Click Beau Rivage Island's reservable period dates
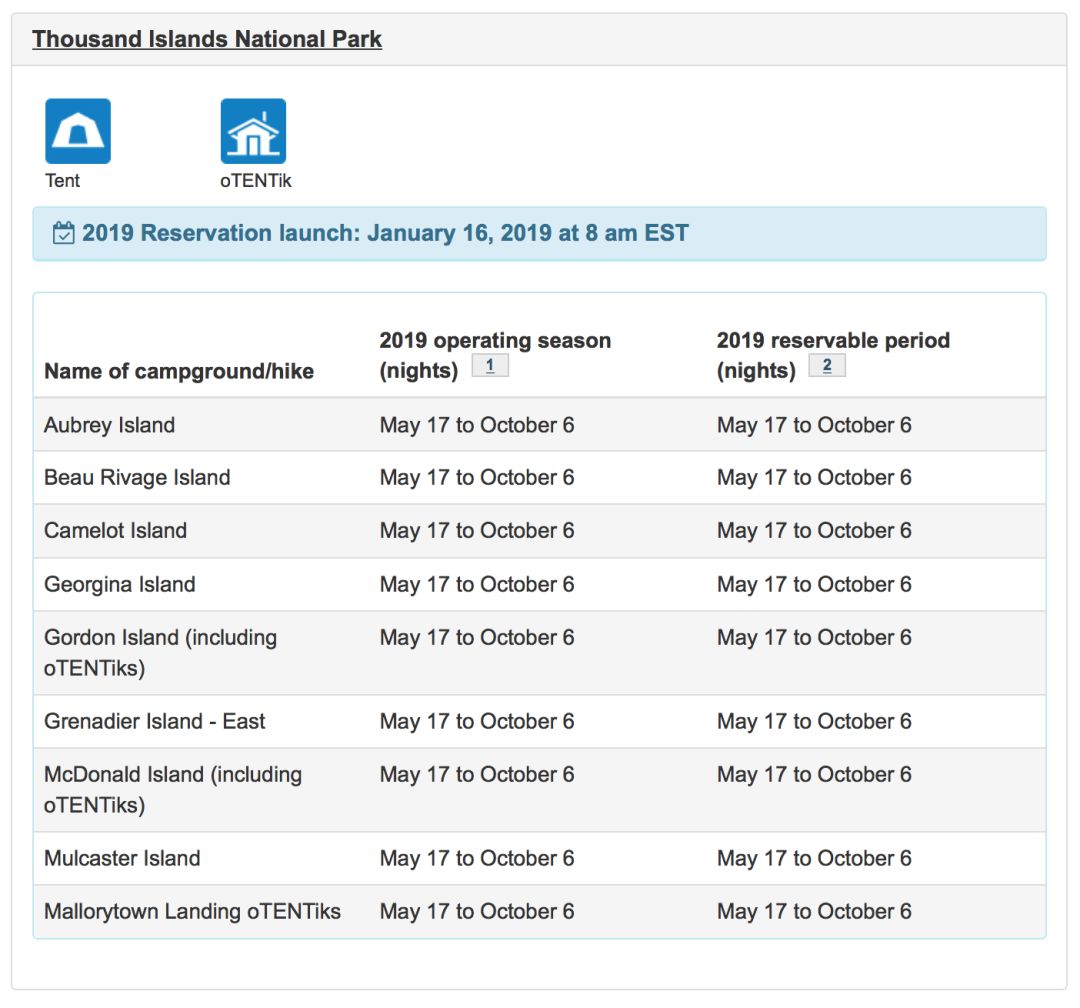The height and width of the screenshot is (1008, 1080). click(x=814, y=477)
